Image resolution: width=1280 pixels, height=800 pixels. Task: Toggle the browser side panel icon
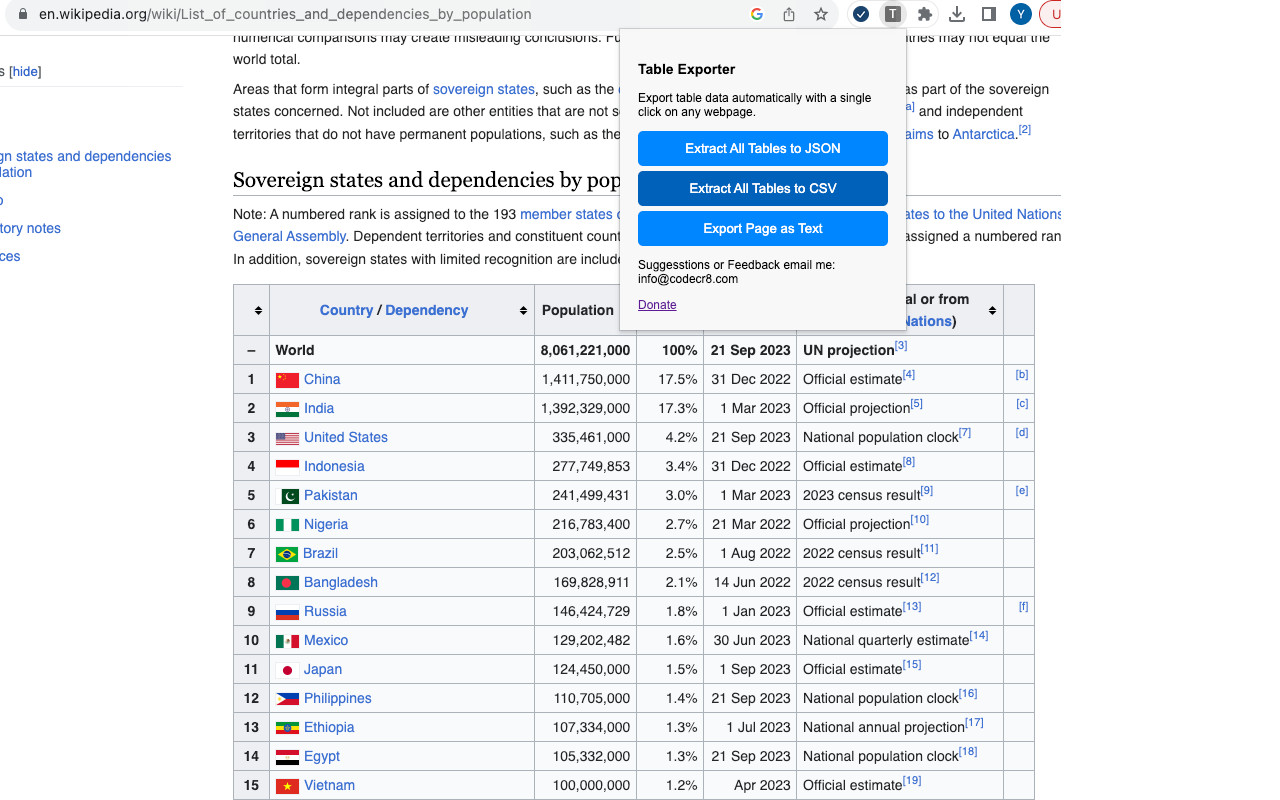click(989, 14)
